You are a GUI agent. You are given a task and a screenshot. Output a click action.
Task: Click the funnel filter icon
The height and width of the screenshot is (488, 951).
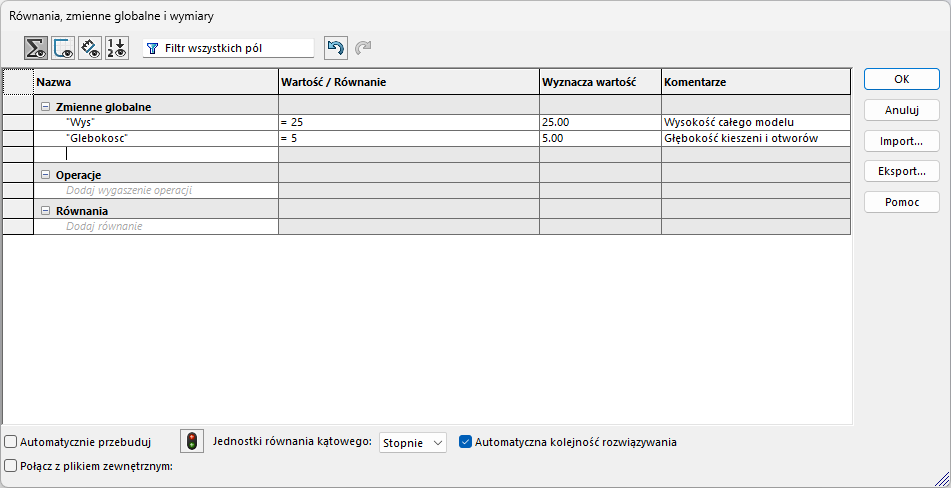tap(153, 48)
